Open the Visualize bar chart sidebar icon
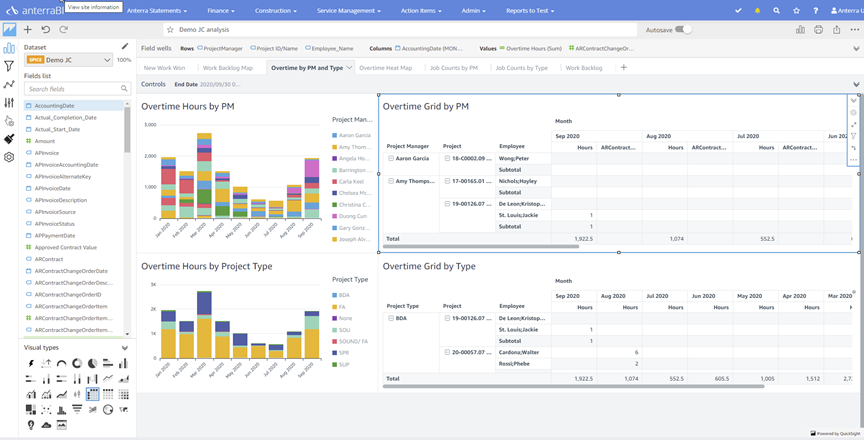864x440 pixels. (9, 48)
